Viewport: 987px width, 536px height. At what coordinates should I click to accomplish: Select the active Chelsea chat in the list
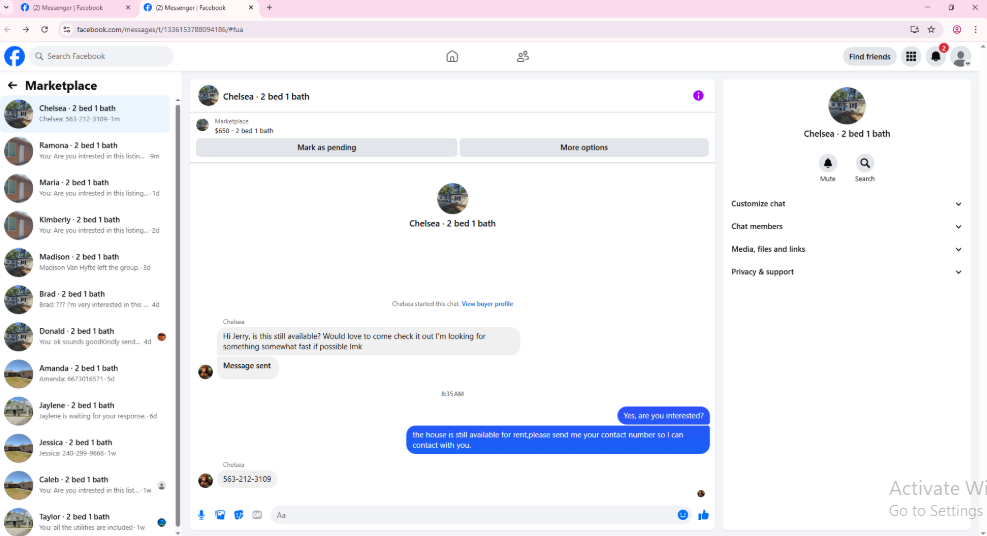pyautogui.click(x=86, y=113)
